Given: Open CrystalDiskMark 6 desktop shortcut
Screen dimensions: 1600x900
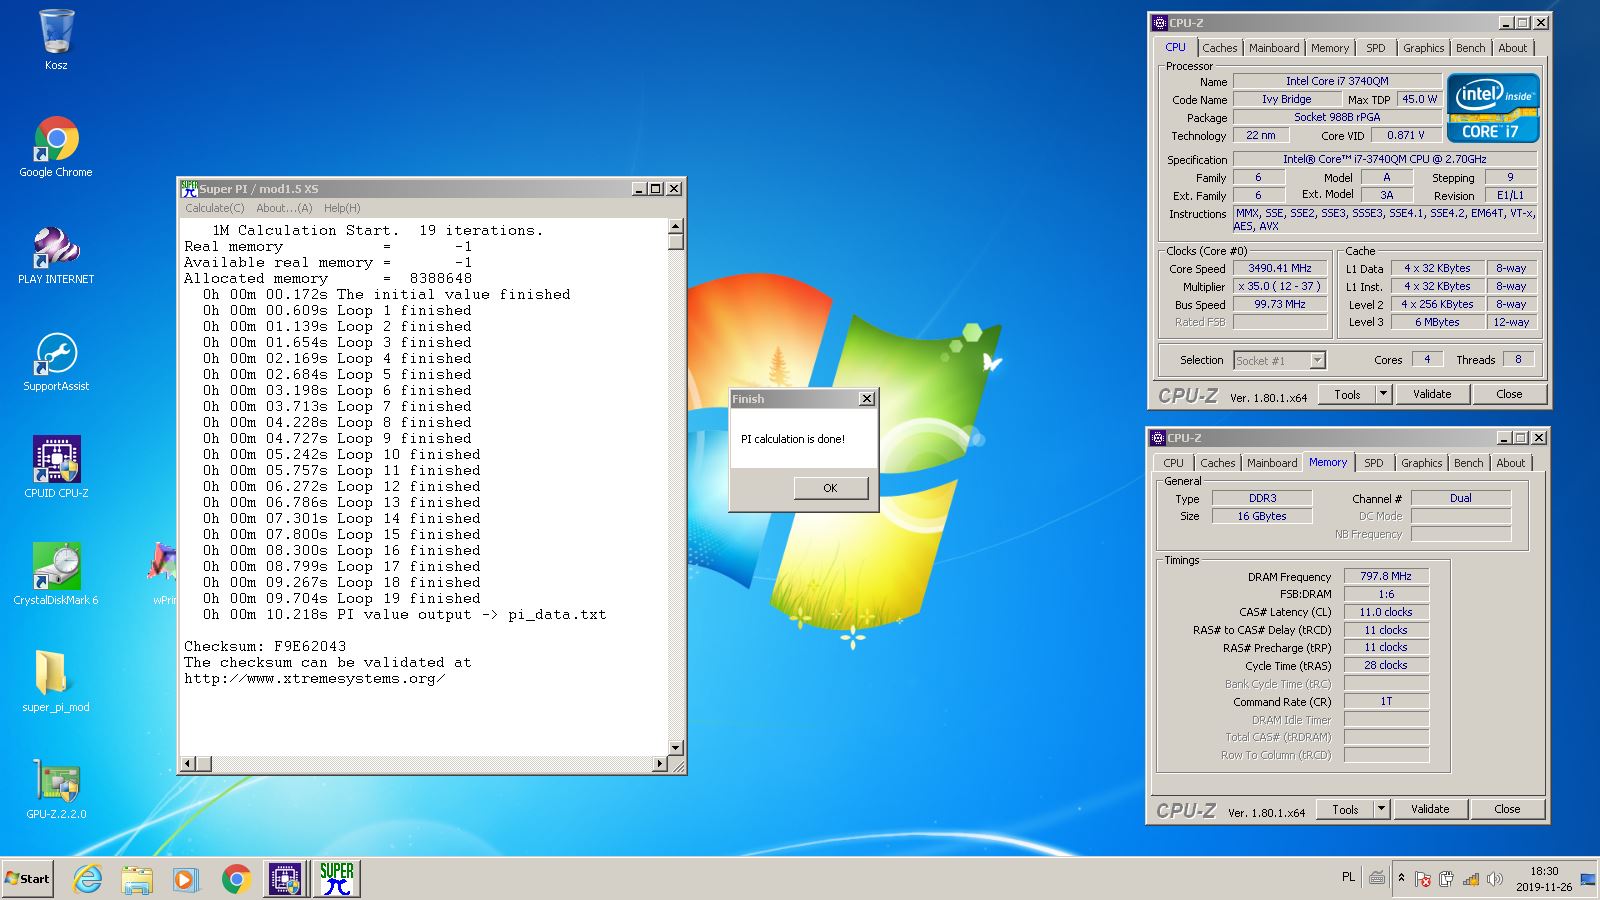Looking at the screenshot, I should click(56, 575).
